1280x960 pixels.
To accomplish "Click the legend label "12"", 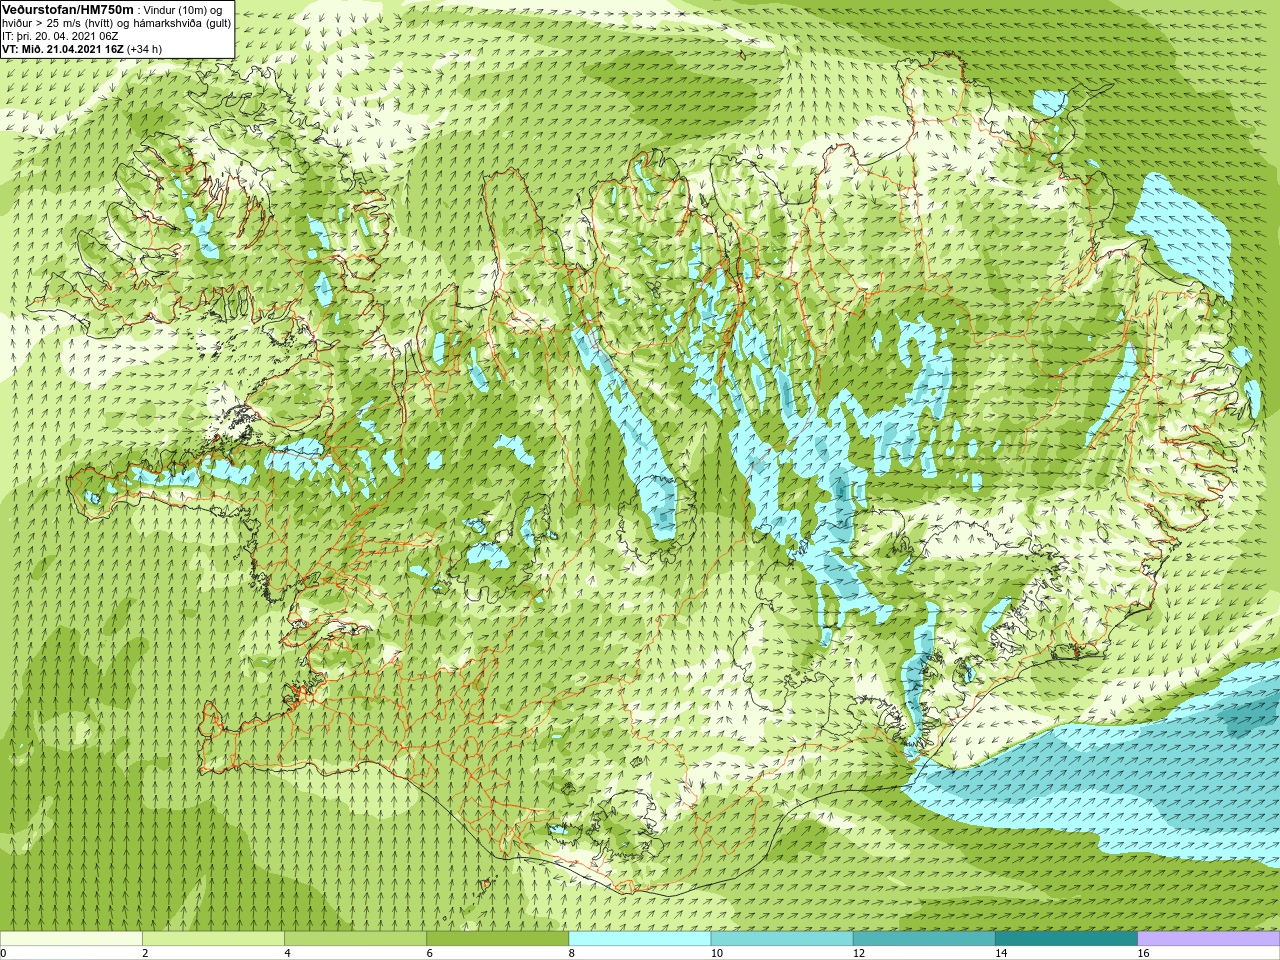I will 858,953.
